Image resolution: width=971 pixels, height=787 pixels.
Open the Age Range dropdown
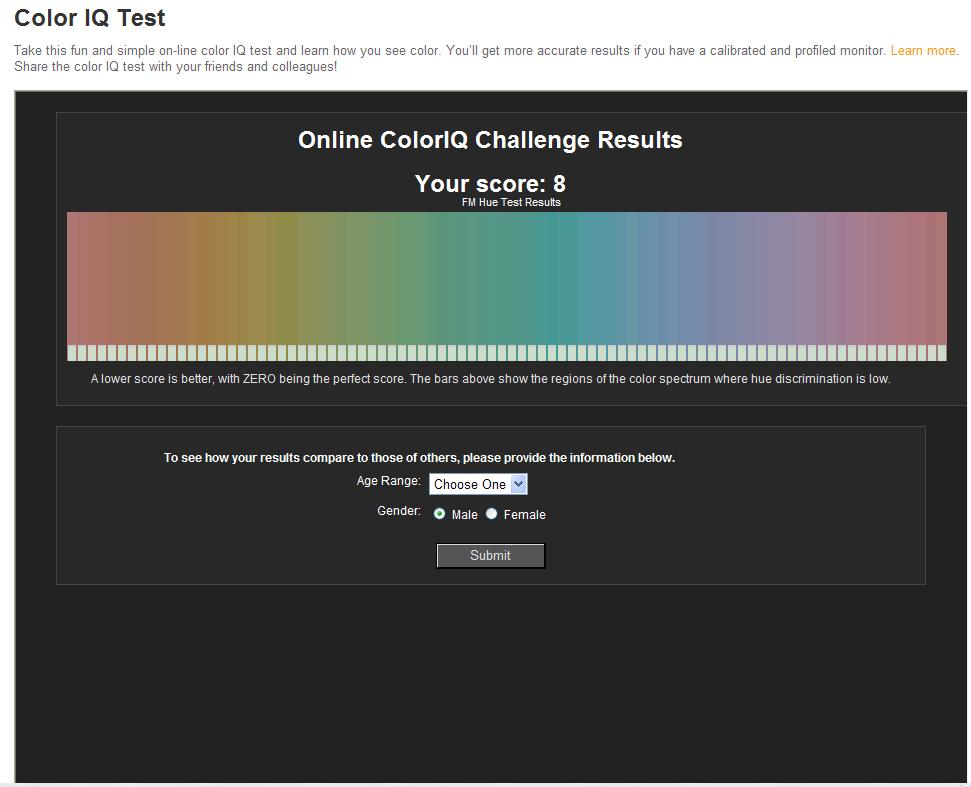pos(478,484)
